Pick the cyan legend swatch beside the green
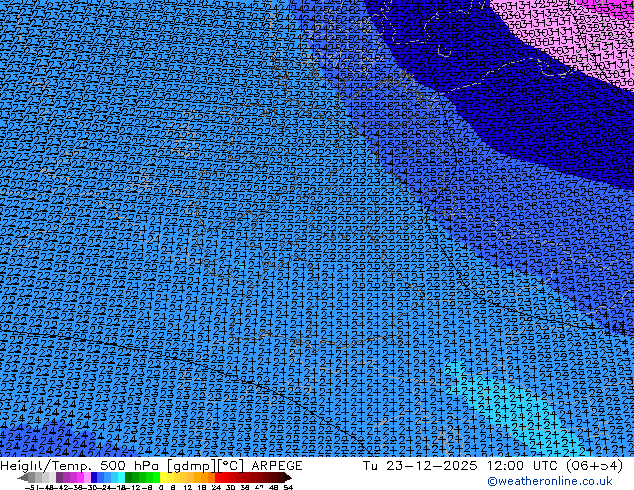 122,478
